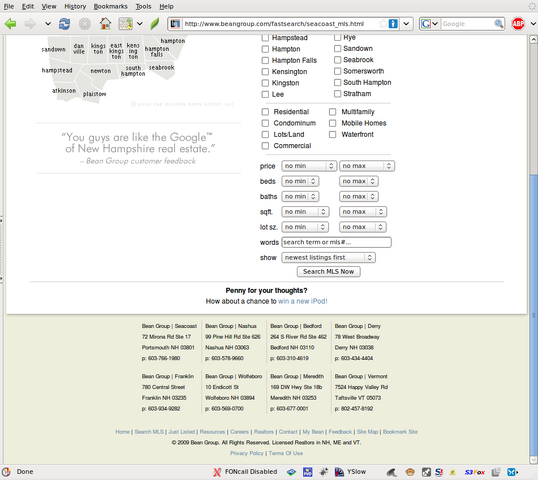The width and height of the screenshot is (538, 480).
Task: Enable the Waterfront checkbox
Action: click(332, 134)
